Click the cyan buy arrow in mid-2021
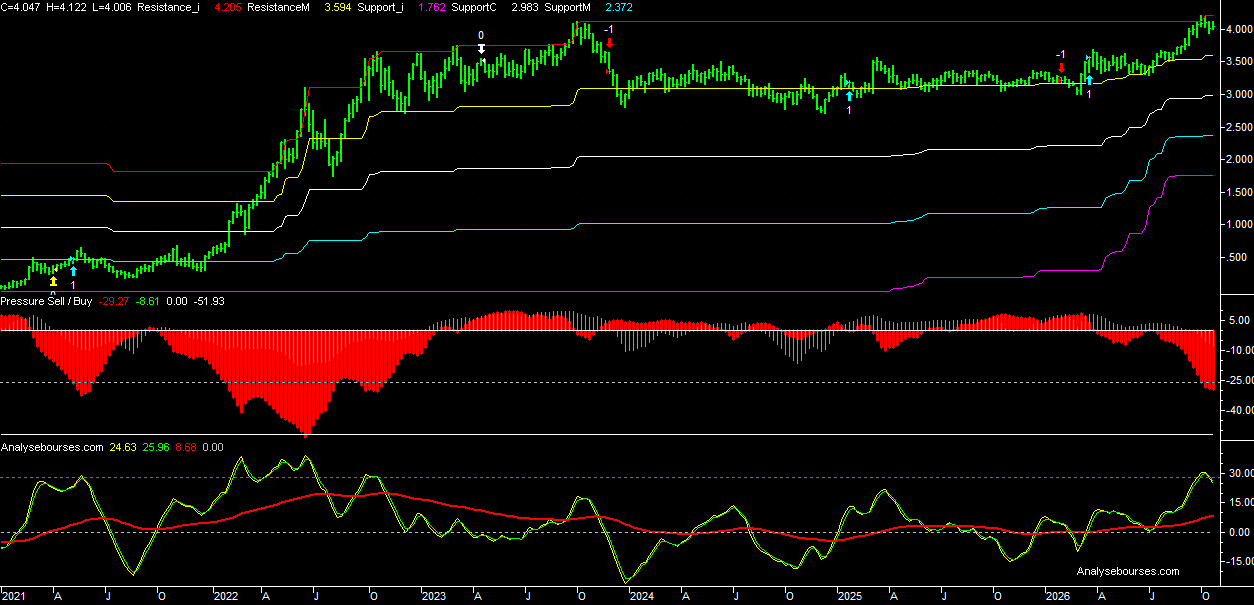Image resolution: width=1254 pixels, height=605 pixels. (x=73, y=271)
